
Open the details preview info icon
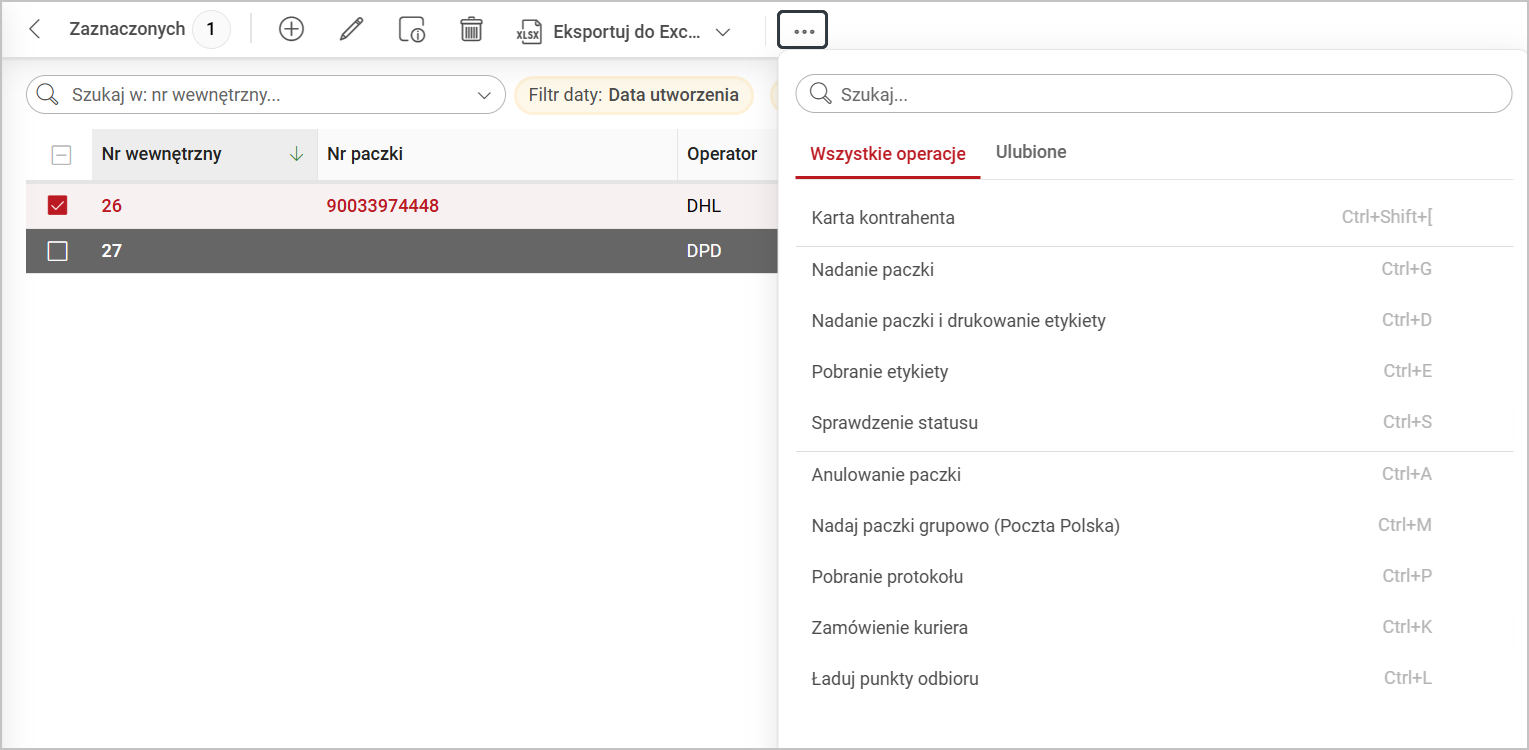coord(411,30)
